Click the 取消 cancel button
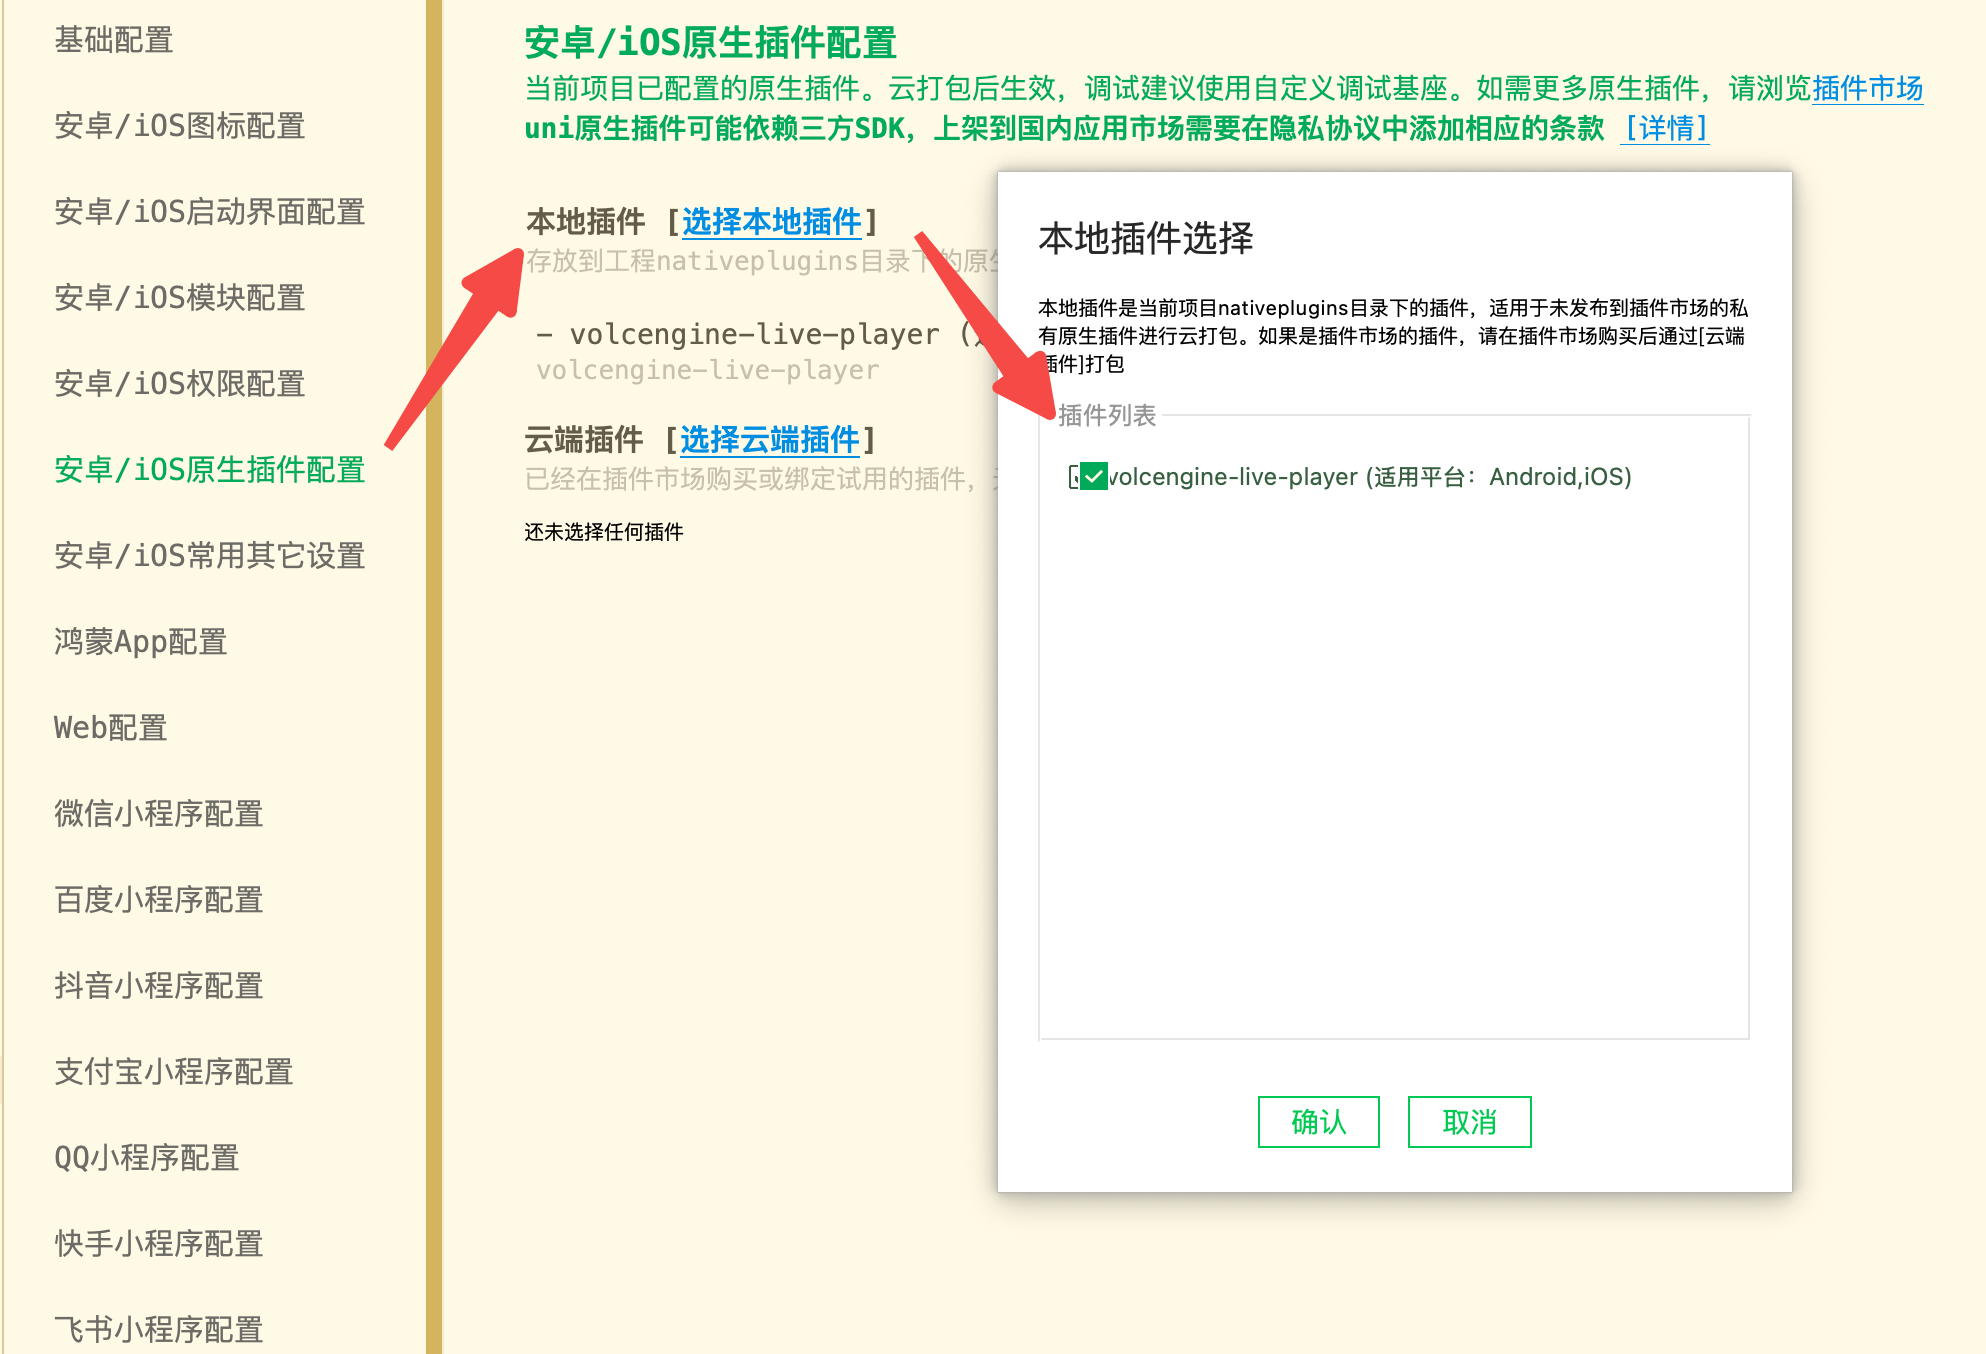This screenshot has width=1986, height=1354. [1469, 1122]
